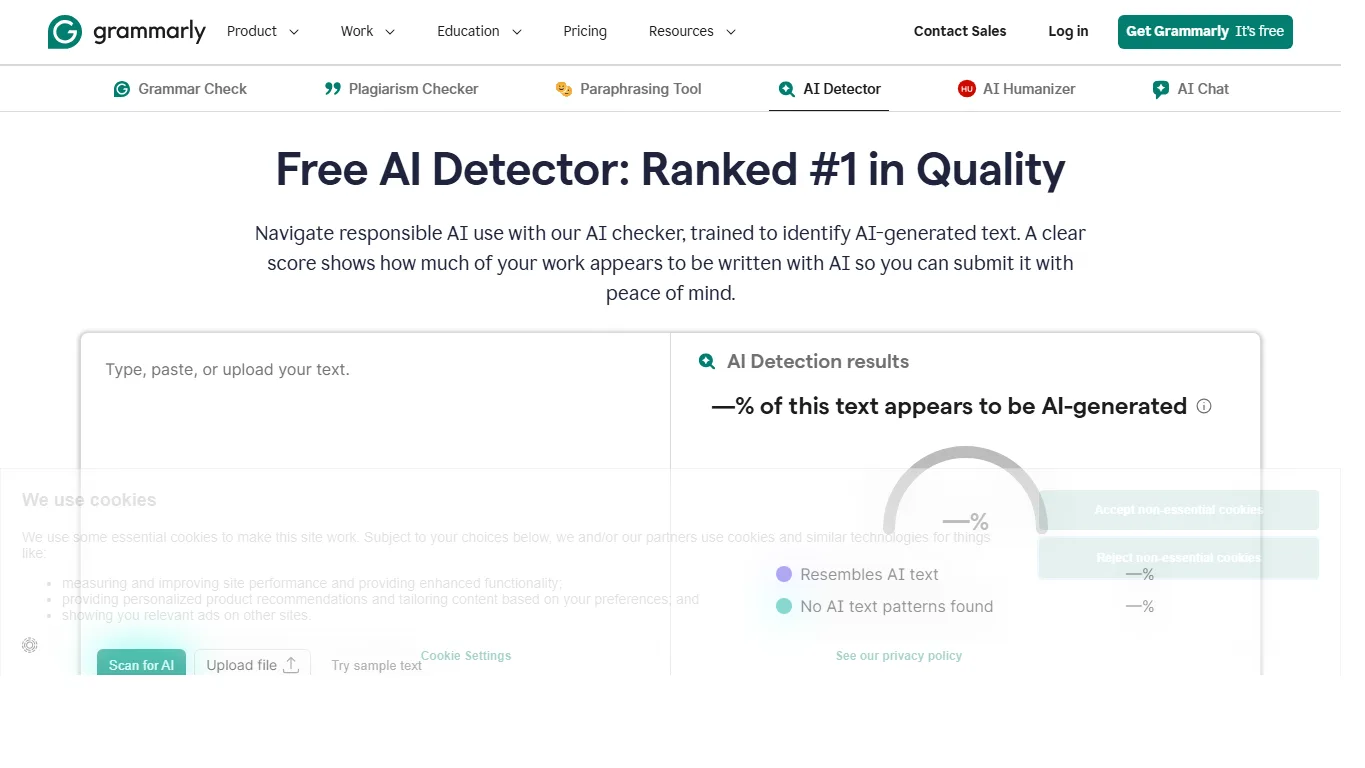Switch to Grammar Check tab

[180, 89]
